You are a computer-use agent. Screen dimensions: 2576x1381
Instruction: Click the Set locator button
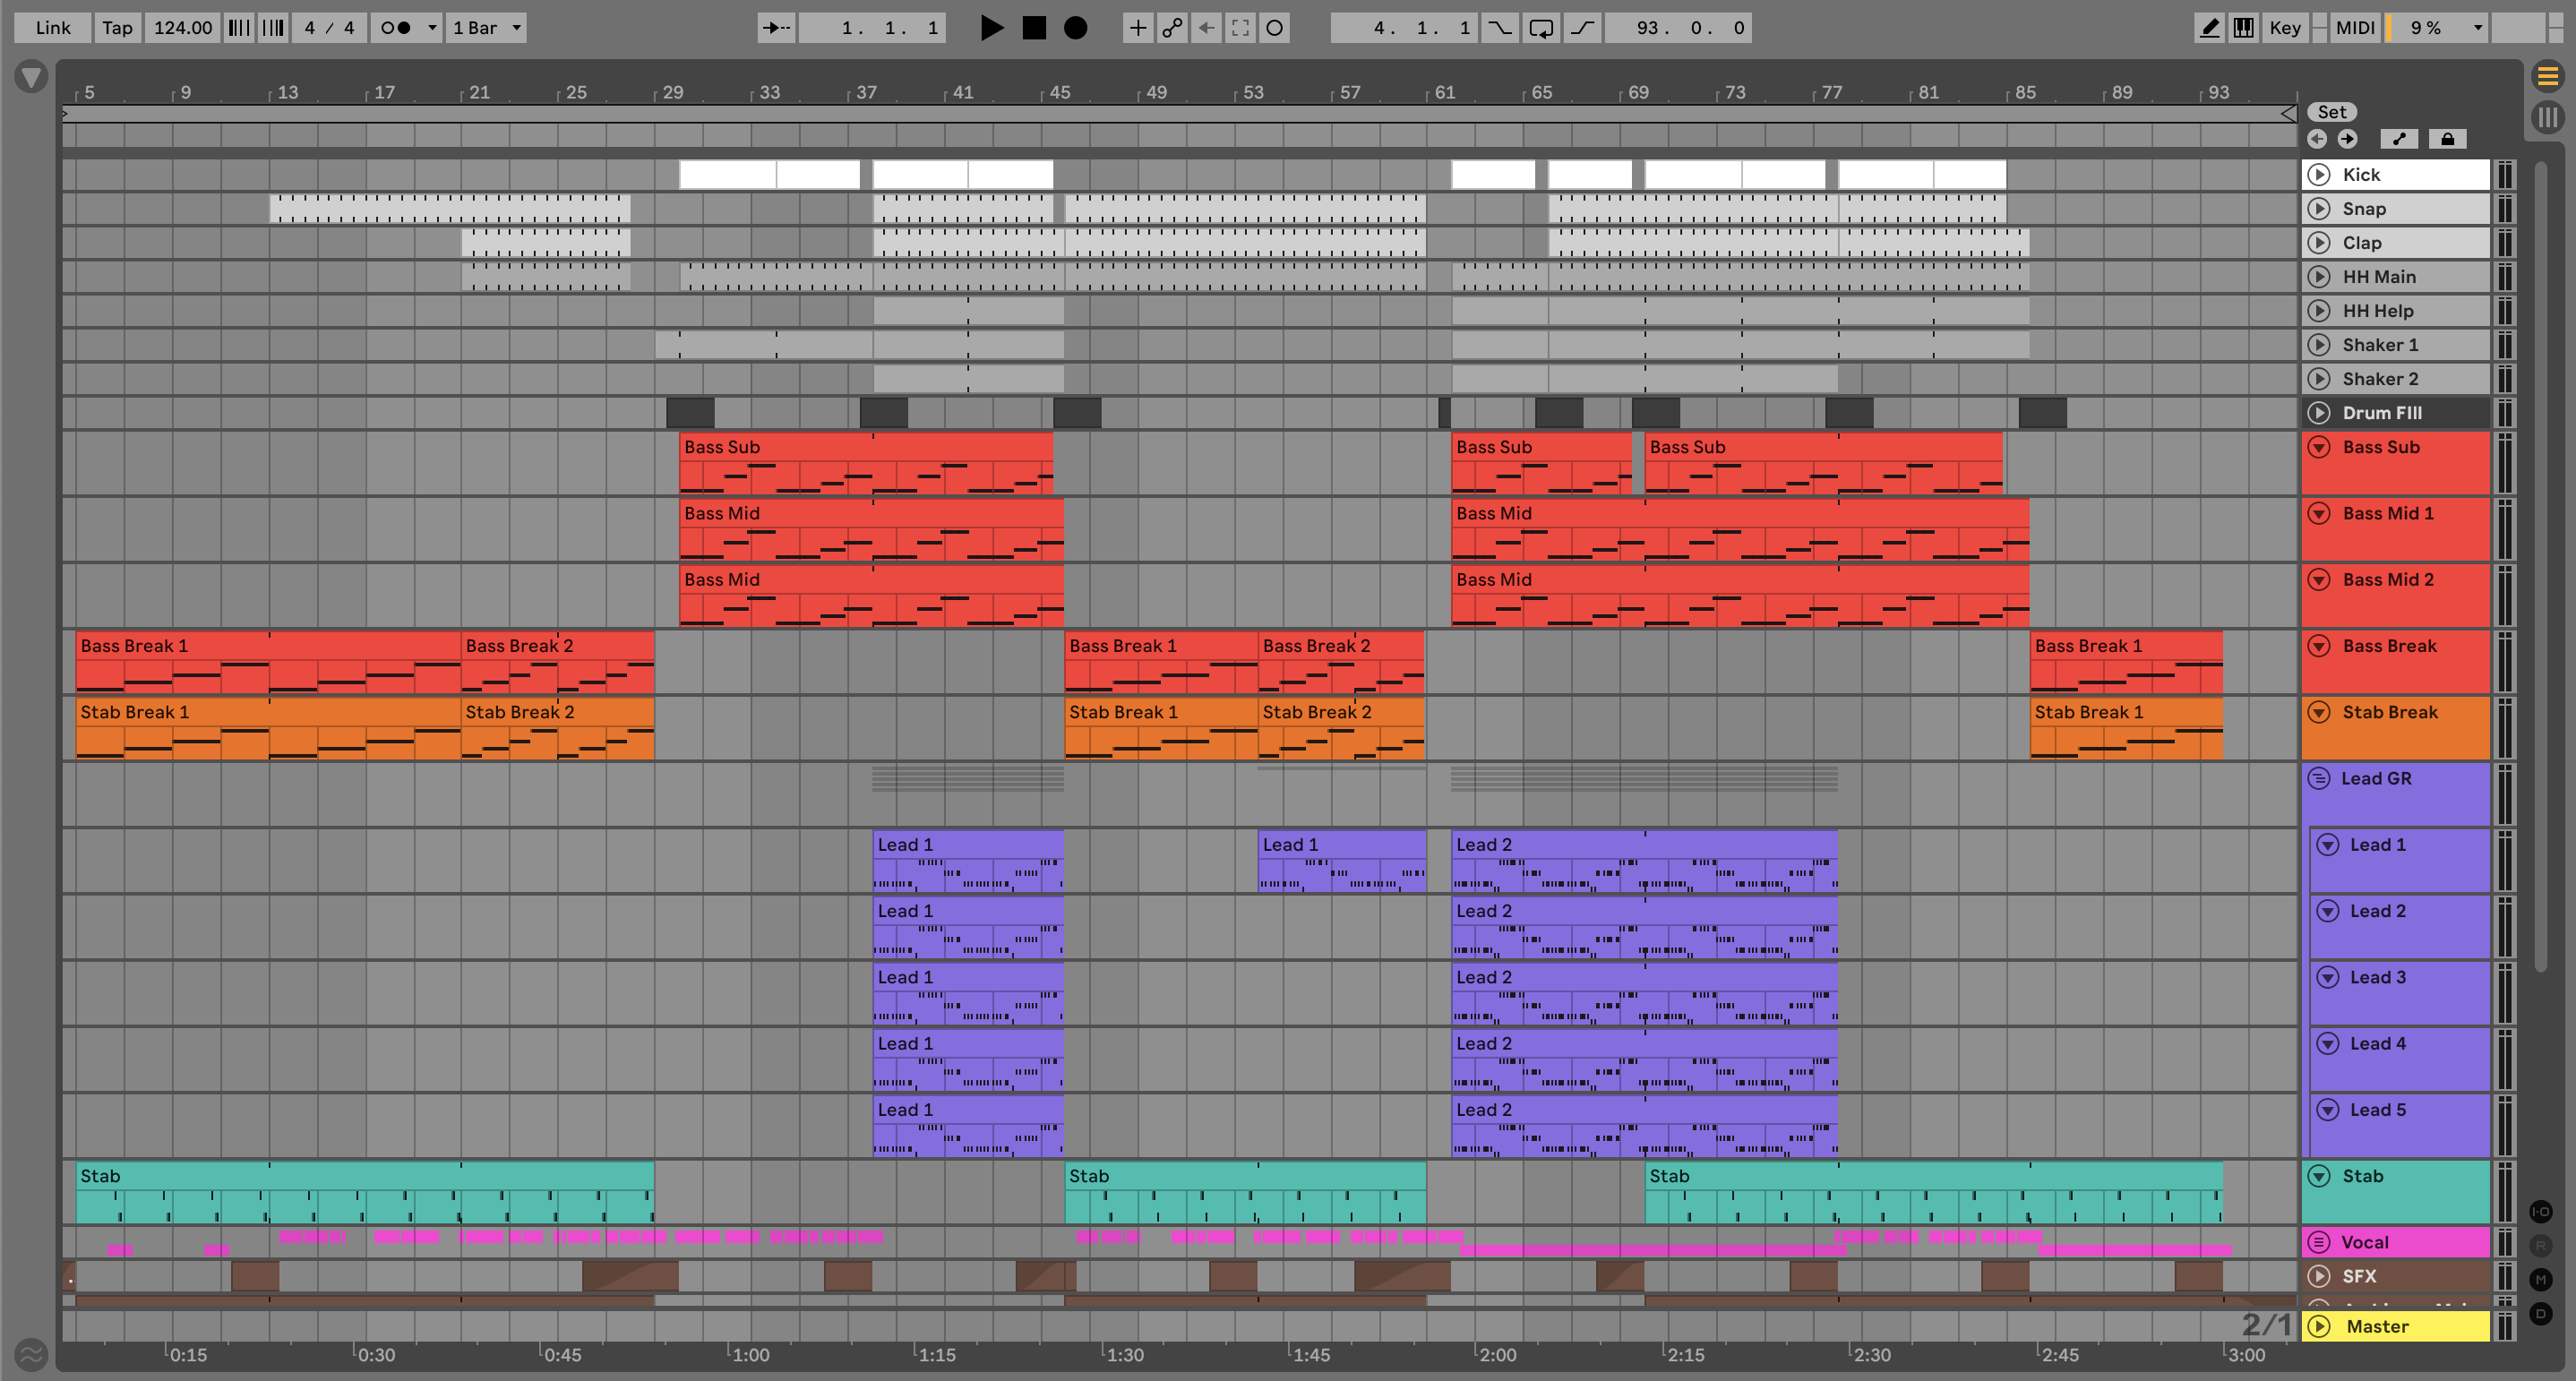(x=2331, y=112)
